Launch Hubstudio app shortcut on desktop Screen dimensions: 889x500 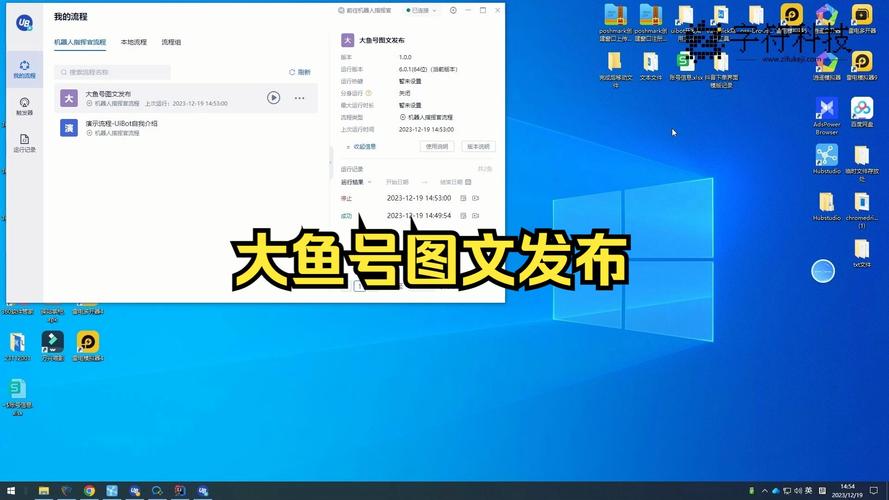pyautogui.click(x=827, y=159)
